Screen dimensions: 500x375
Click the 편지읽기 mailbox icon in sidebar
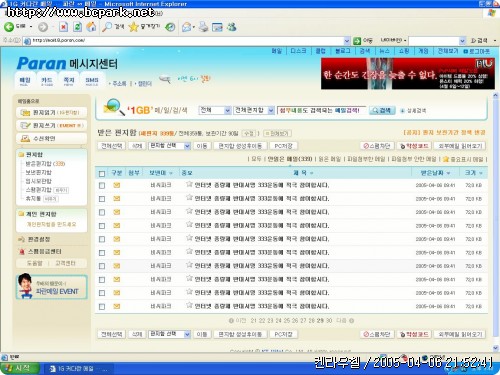[25, 113]
